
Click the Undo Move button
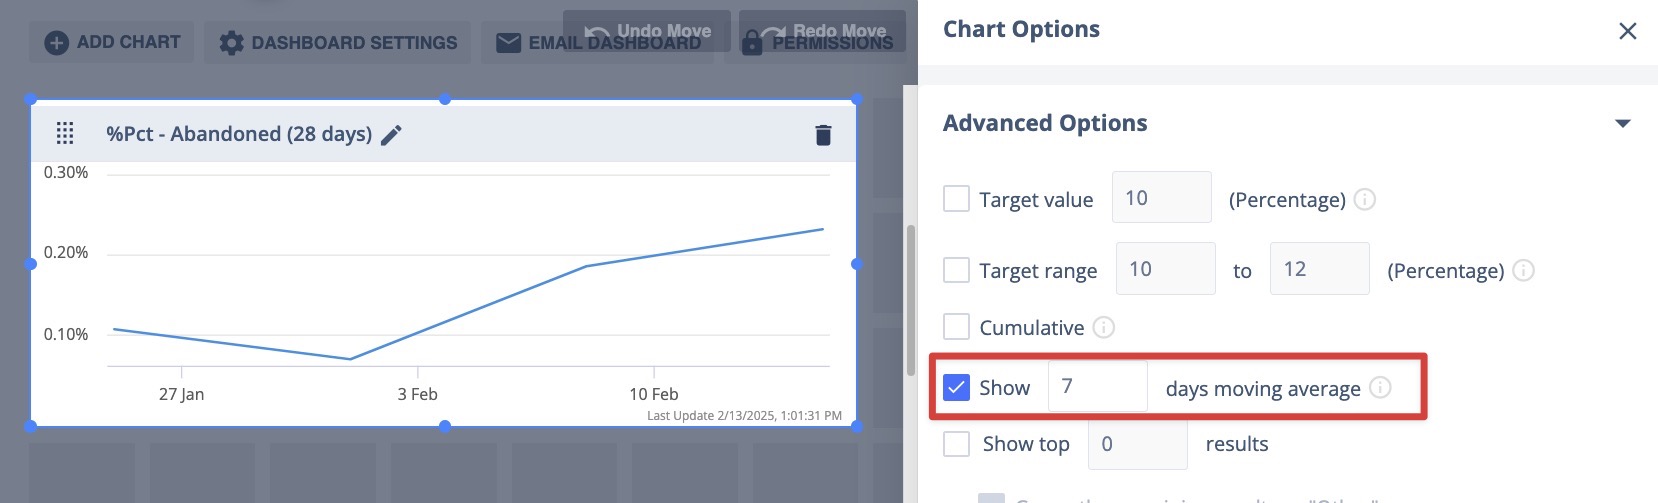point(647,31)
